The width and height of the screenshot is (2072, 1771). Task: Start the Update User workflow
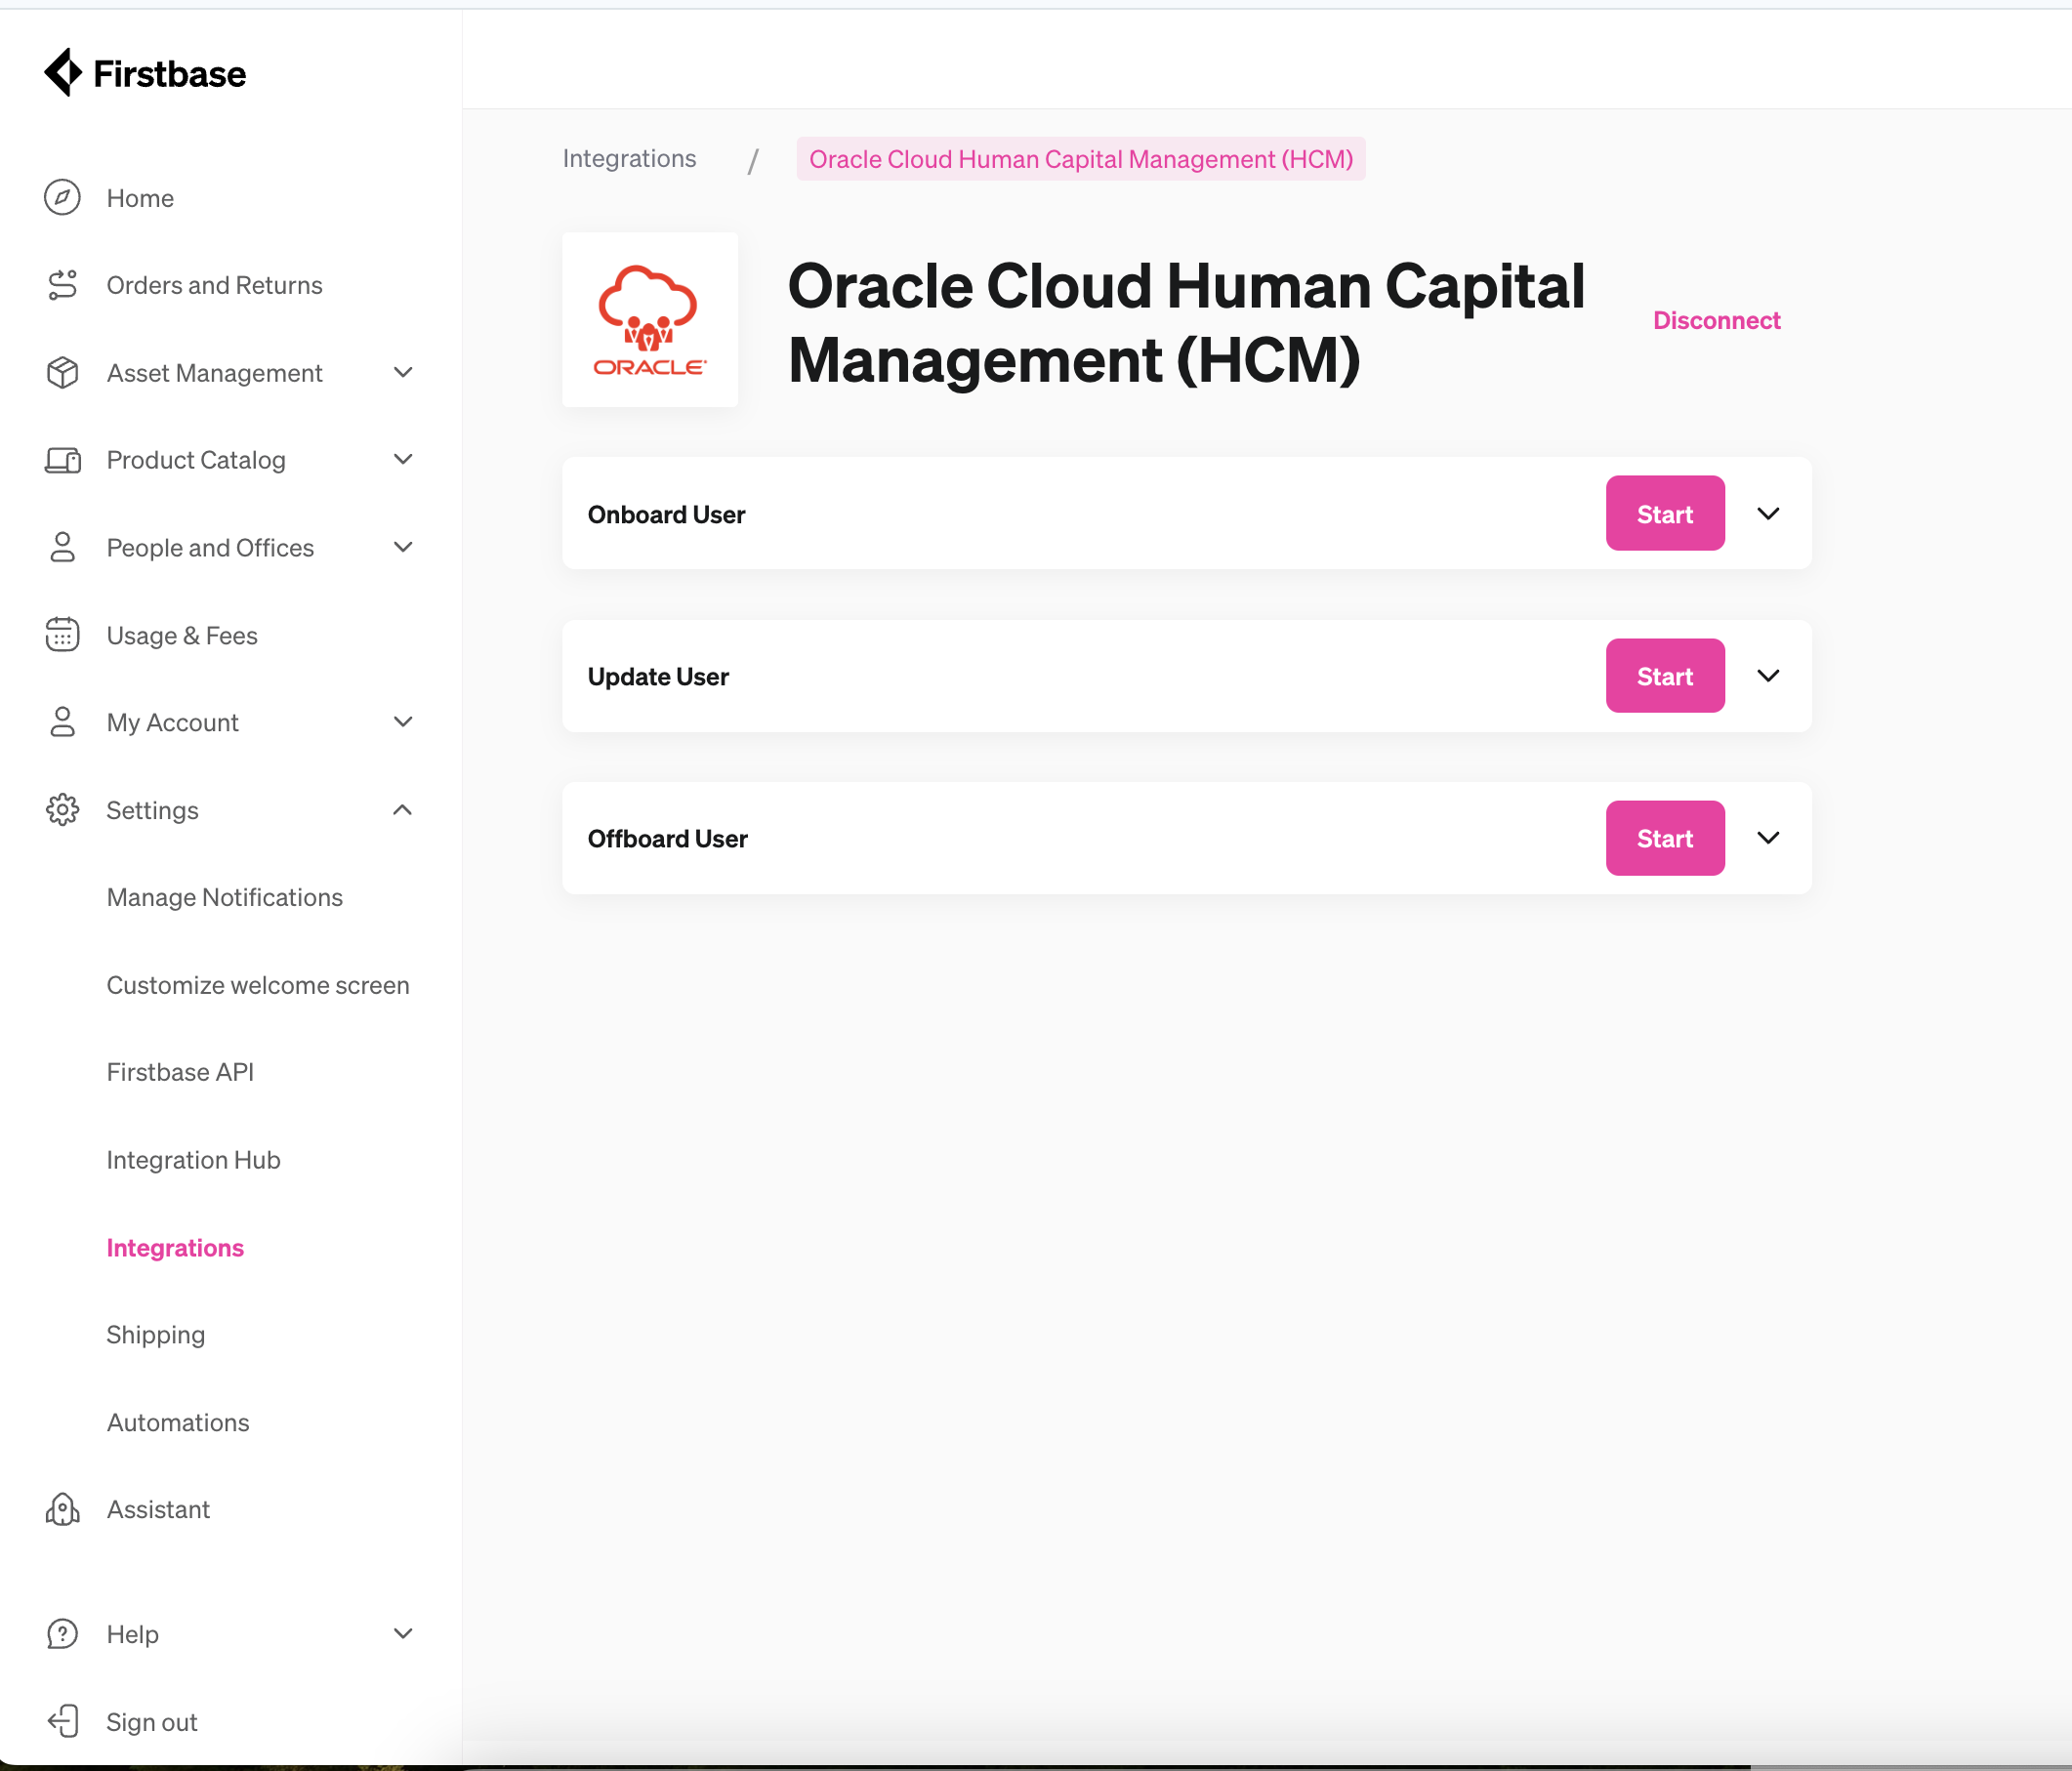(1665, 676)
